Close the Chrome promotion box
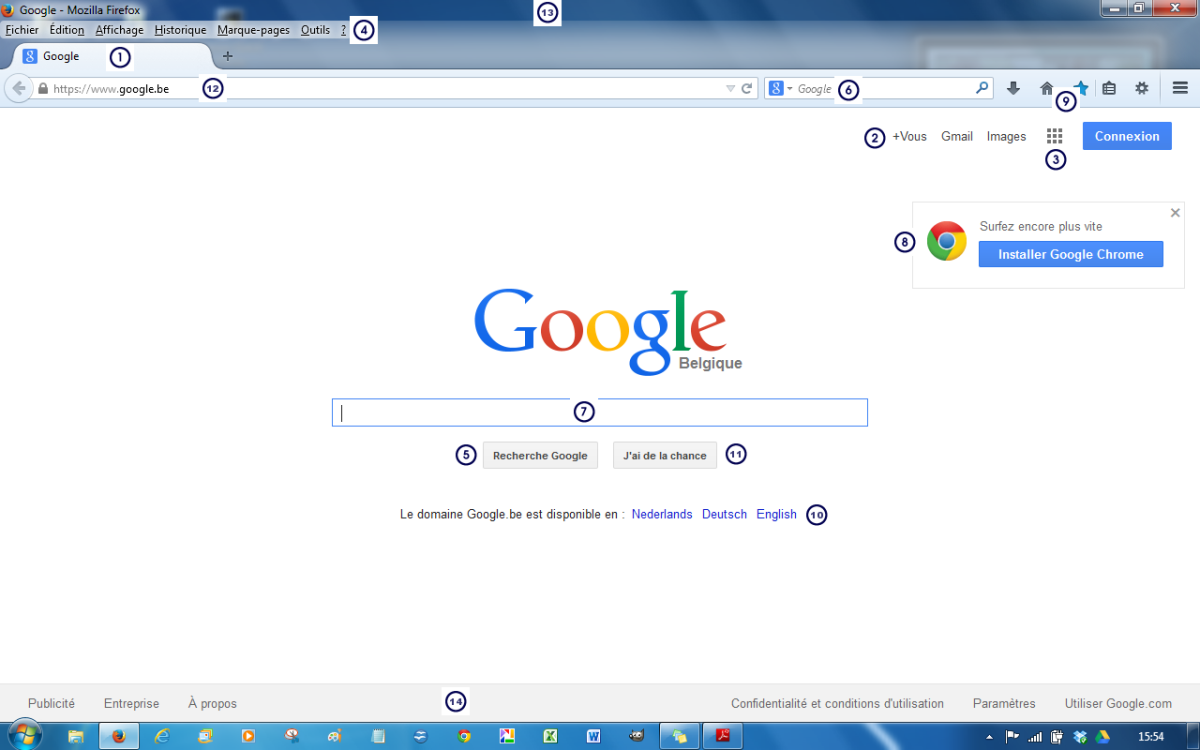Image resolution: width=1200 pixels, height=750 pixels. coord(1175,212)
